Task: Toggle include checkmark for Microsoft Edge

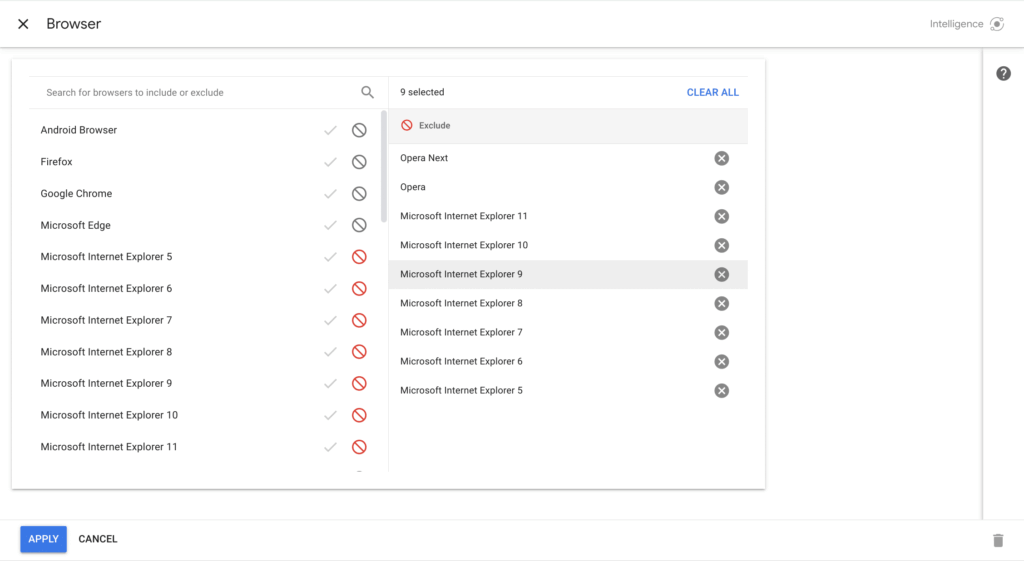Action: 330,225
